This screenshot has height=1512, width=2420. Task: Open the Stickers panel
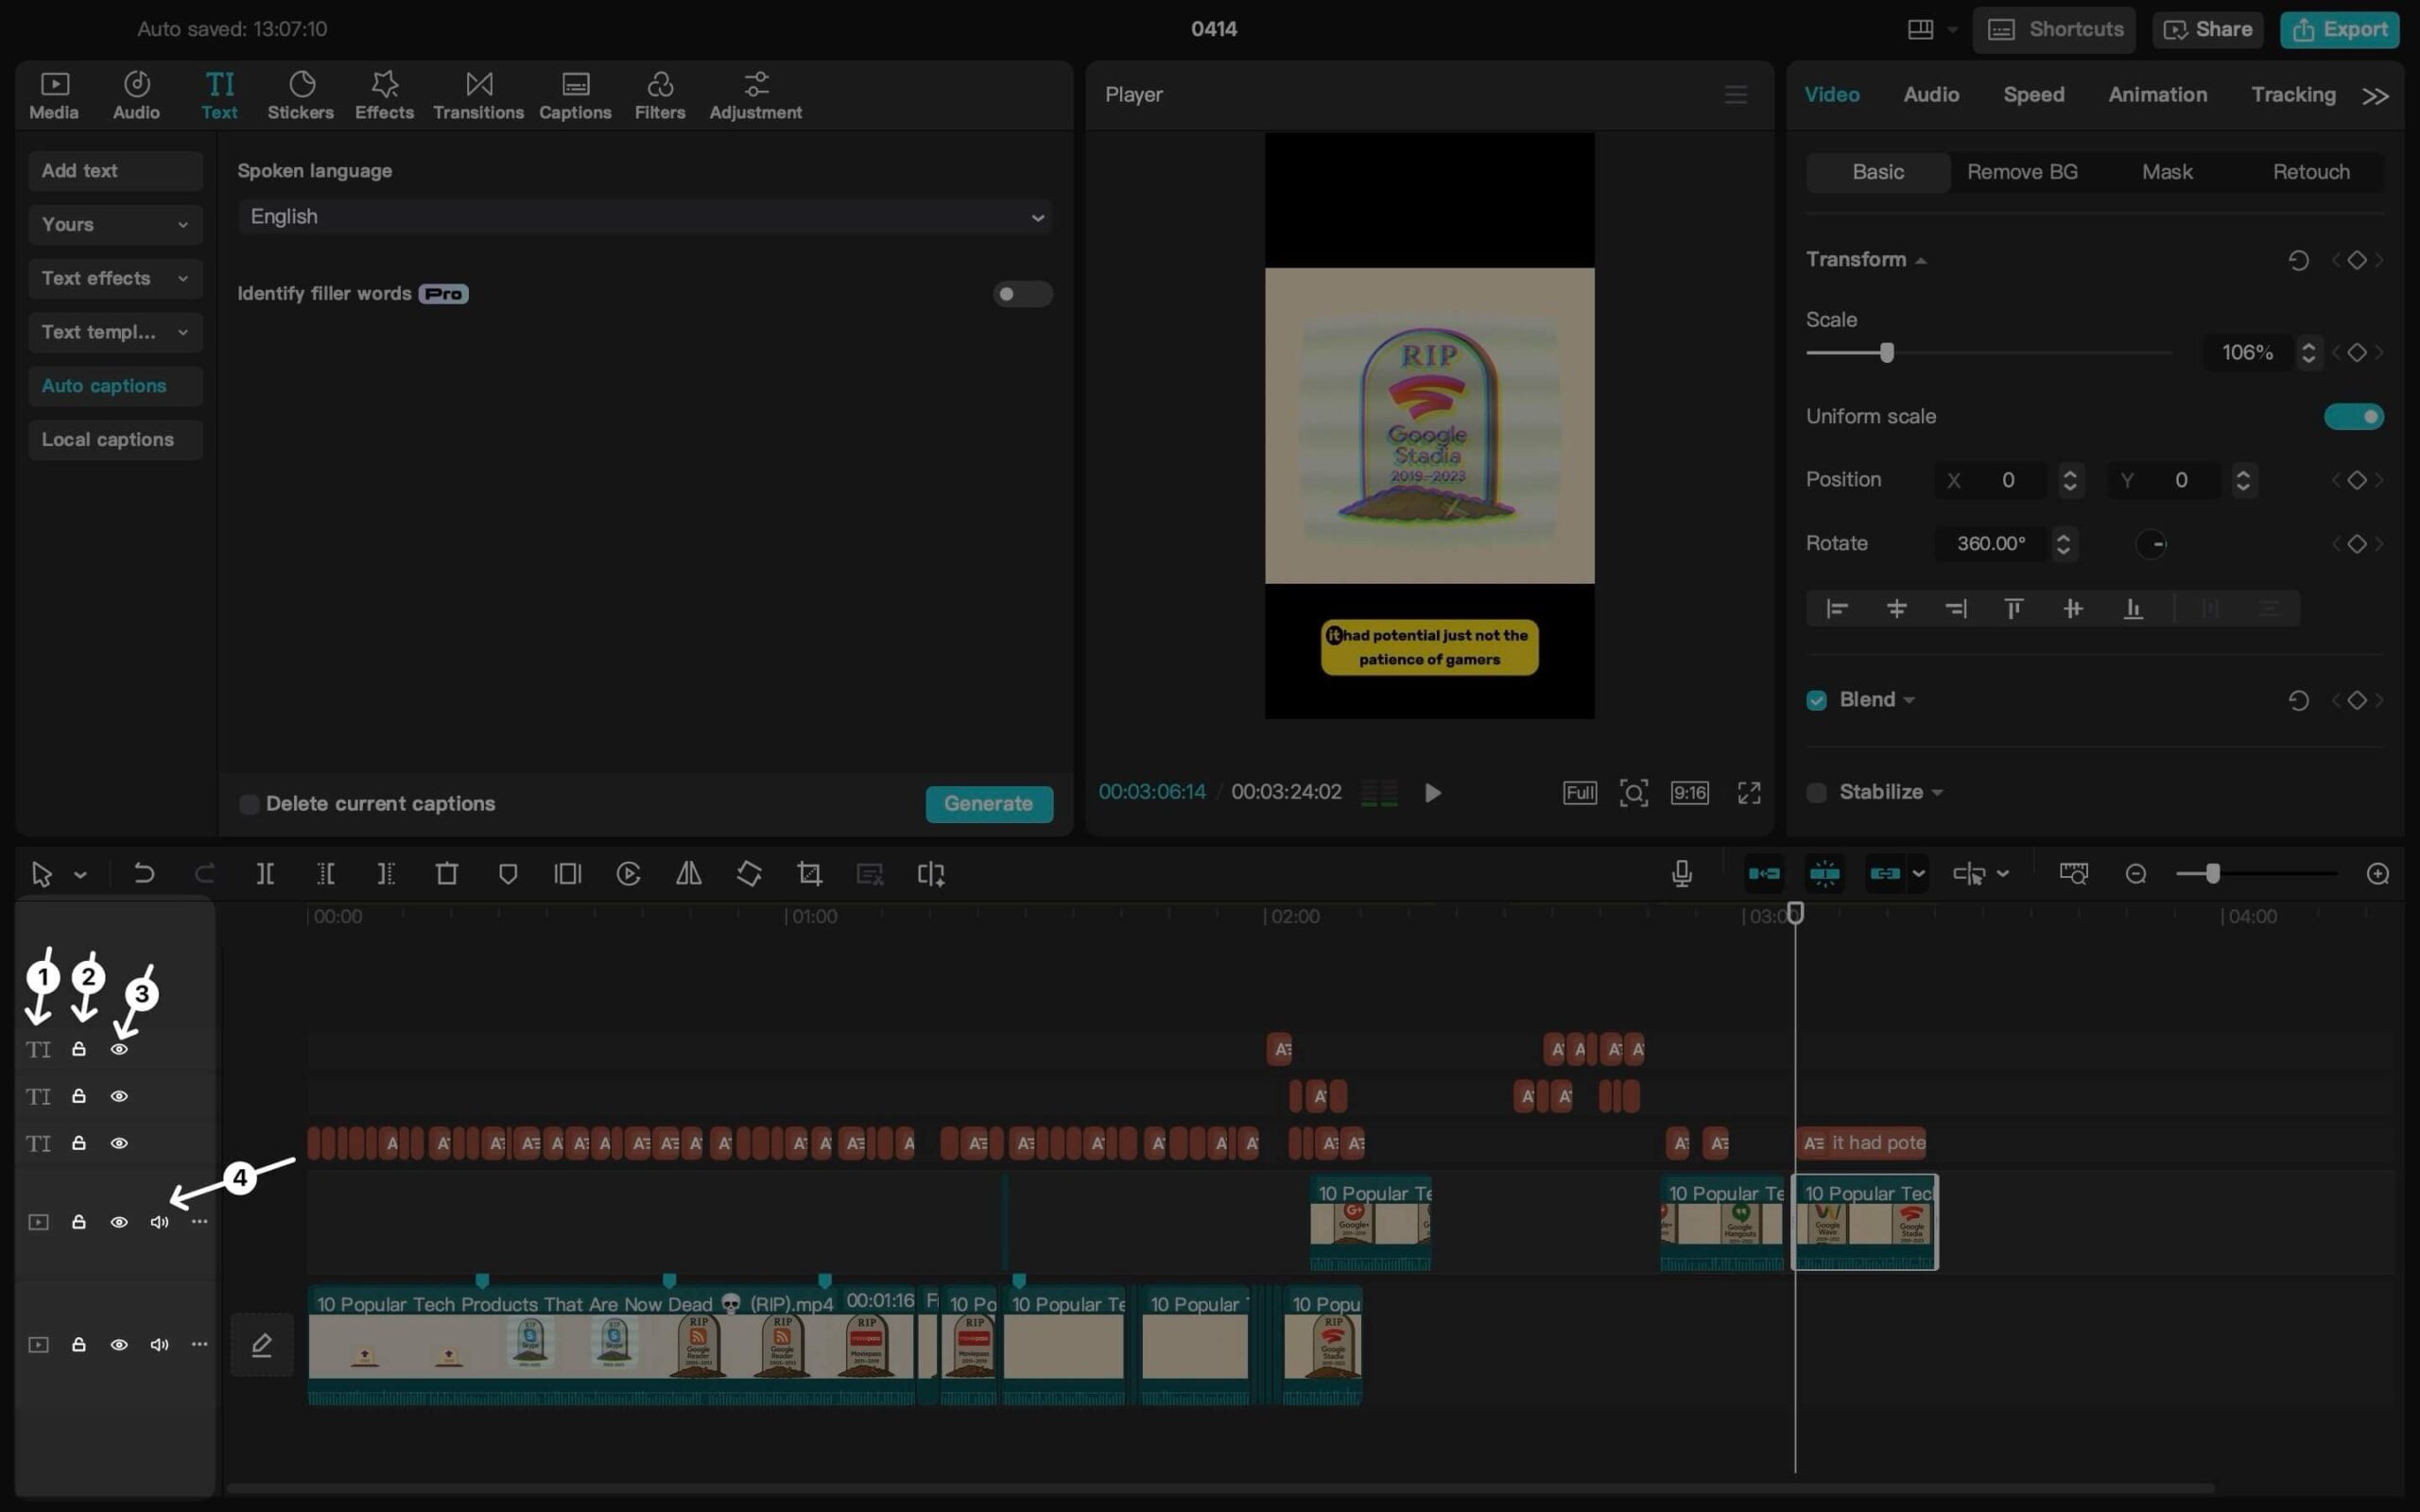pyautogui.click(x=300, y=95)
